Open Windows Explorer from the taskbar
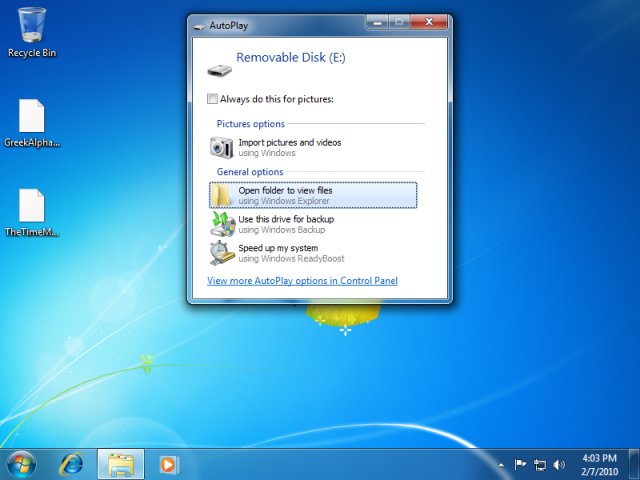Viewport: 640px width, 480px height. click(120, 464)
